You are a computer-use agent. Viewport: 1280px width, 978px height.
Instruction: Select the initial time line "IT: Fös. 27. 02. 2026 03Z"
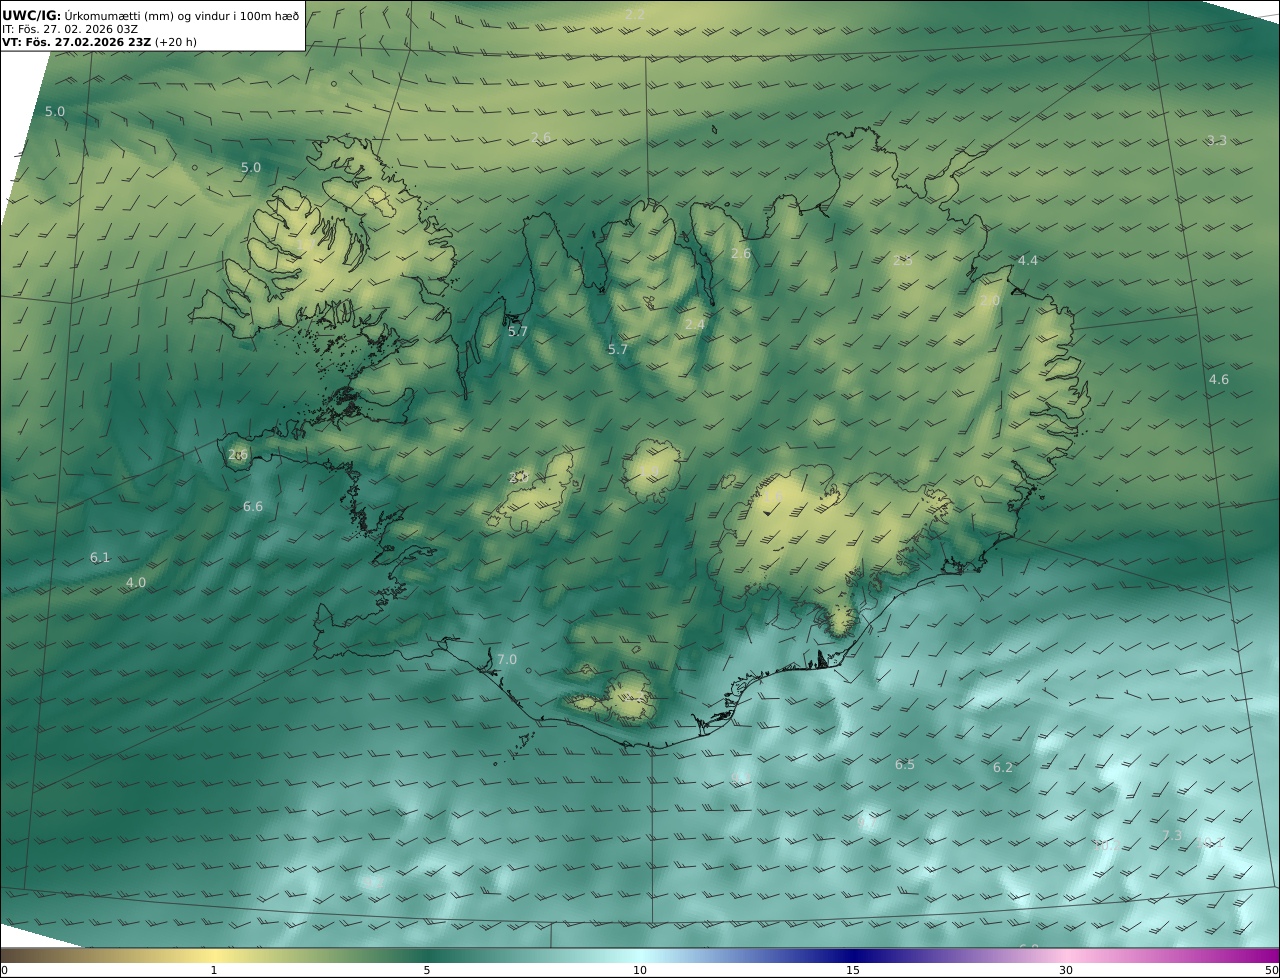pos(70,29)
